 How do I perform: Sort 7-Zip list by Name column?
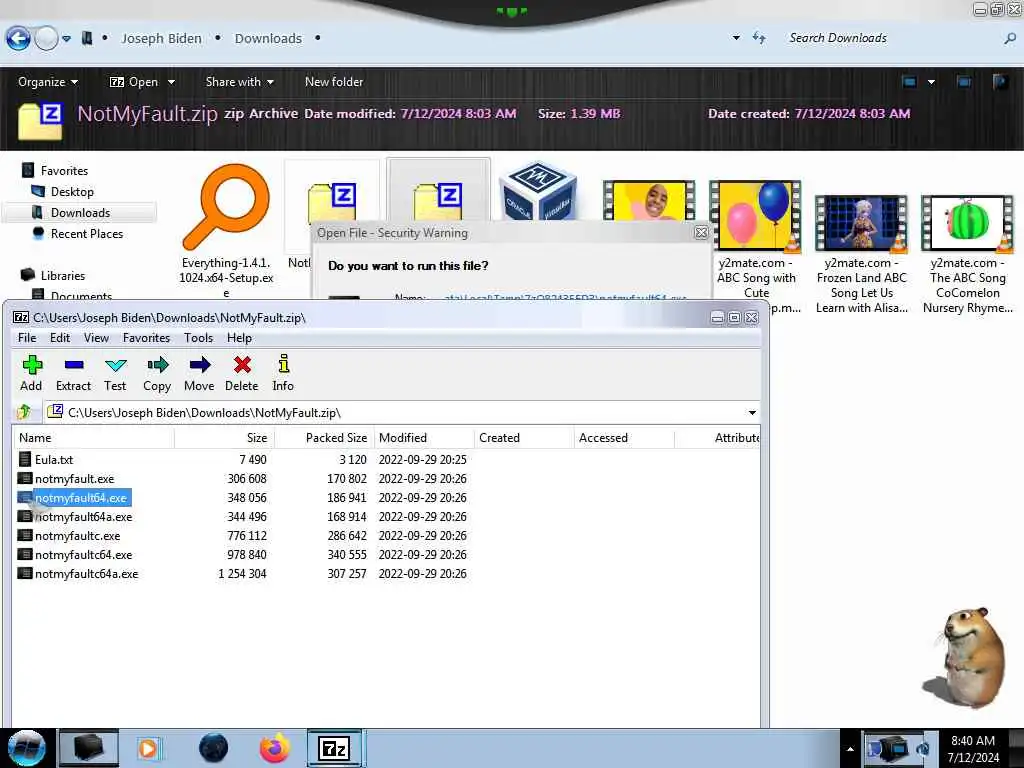(93, 438)
